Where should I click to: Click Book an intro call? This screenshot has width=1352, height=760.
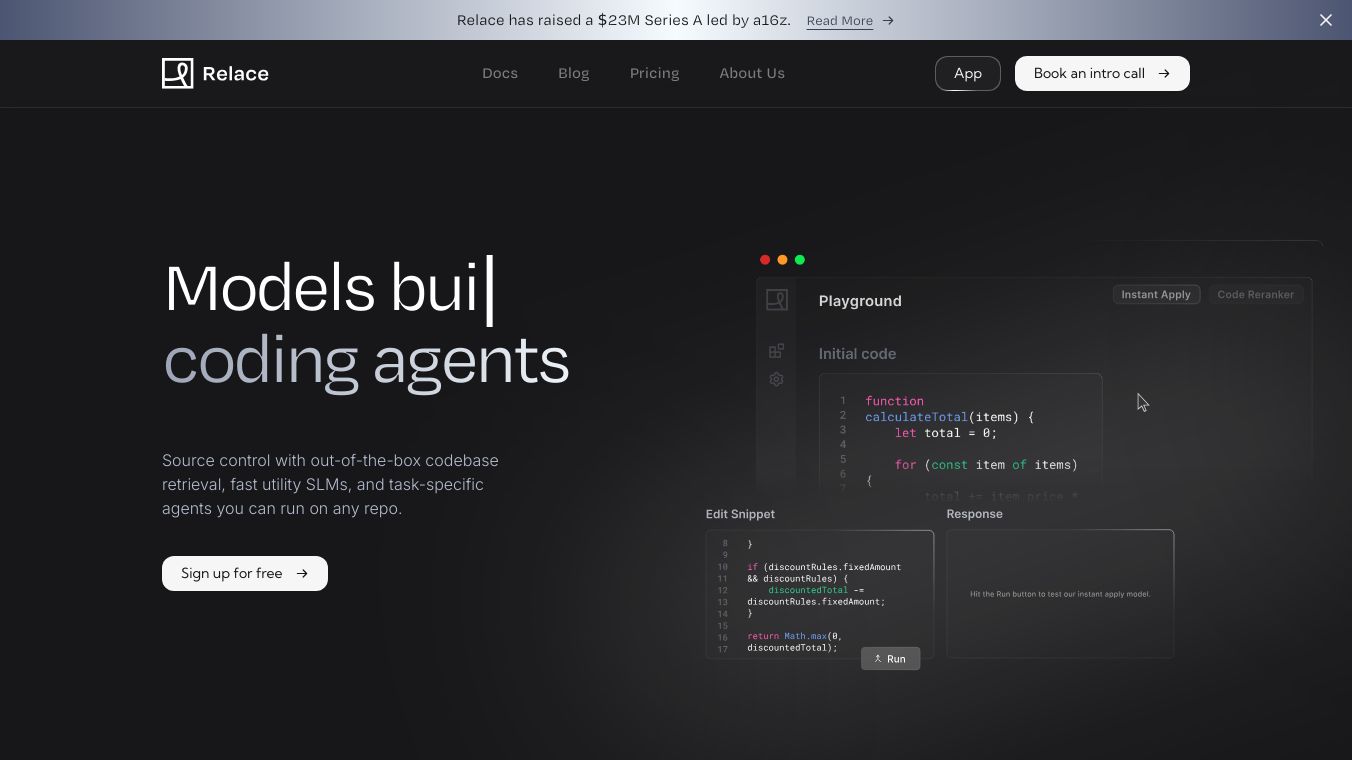tap(1102, 73)
